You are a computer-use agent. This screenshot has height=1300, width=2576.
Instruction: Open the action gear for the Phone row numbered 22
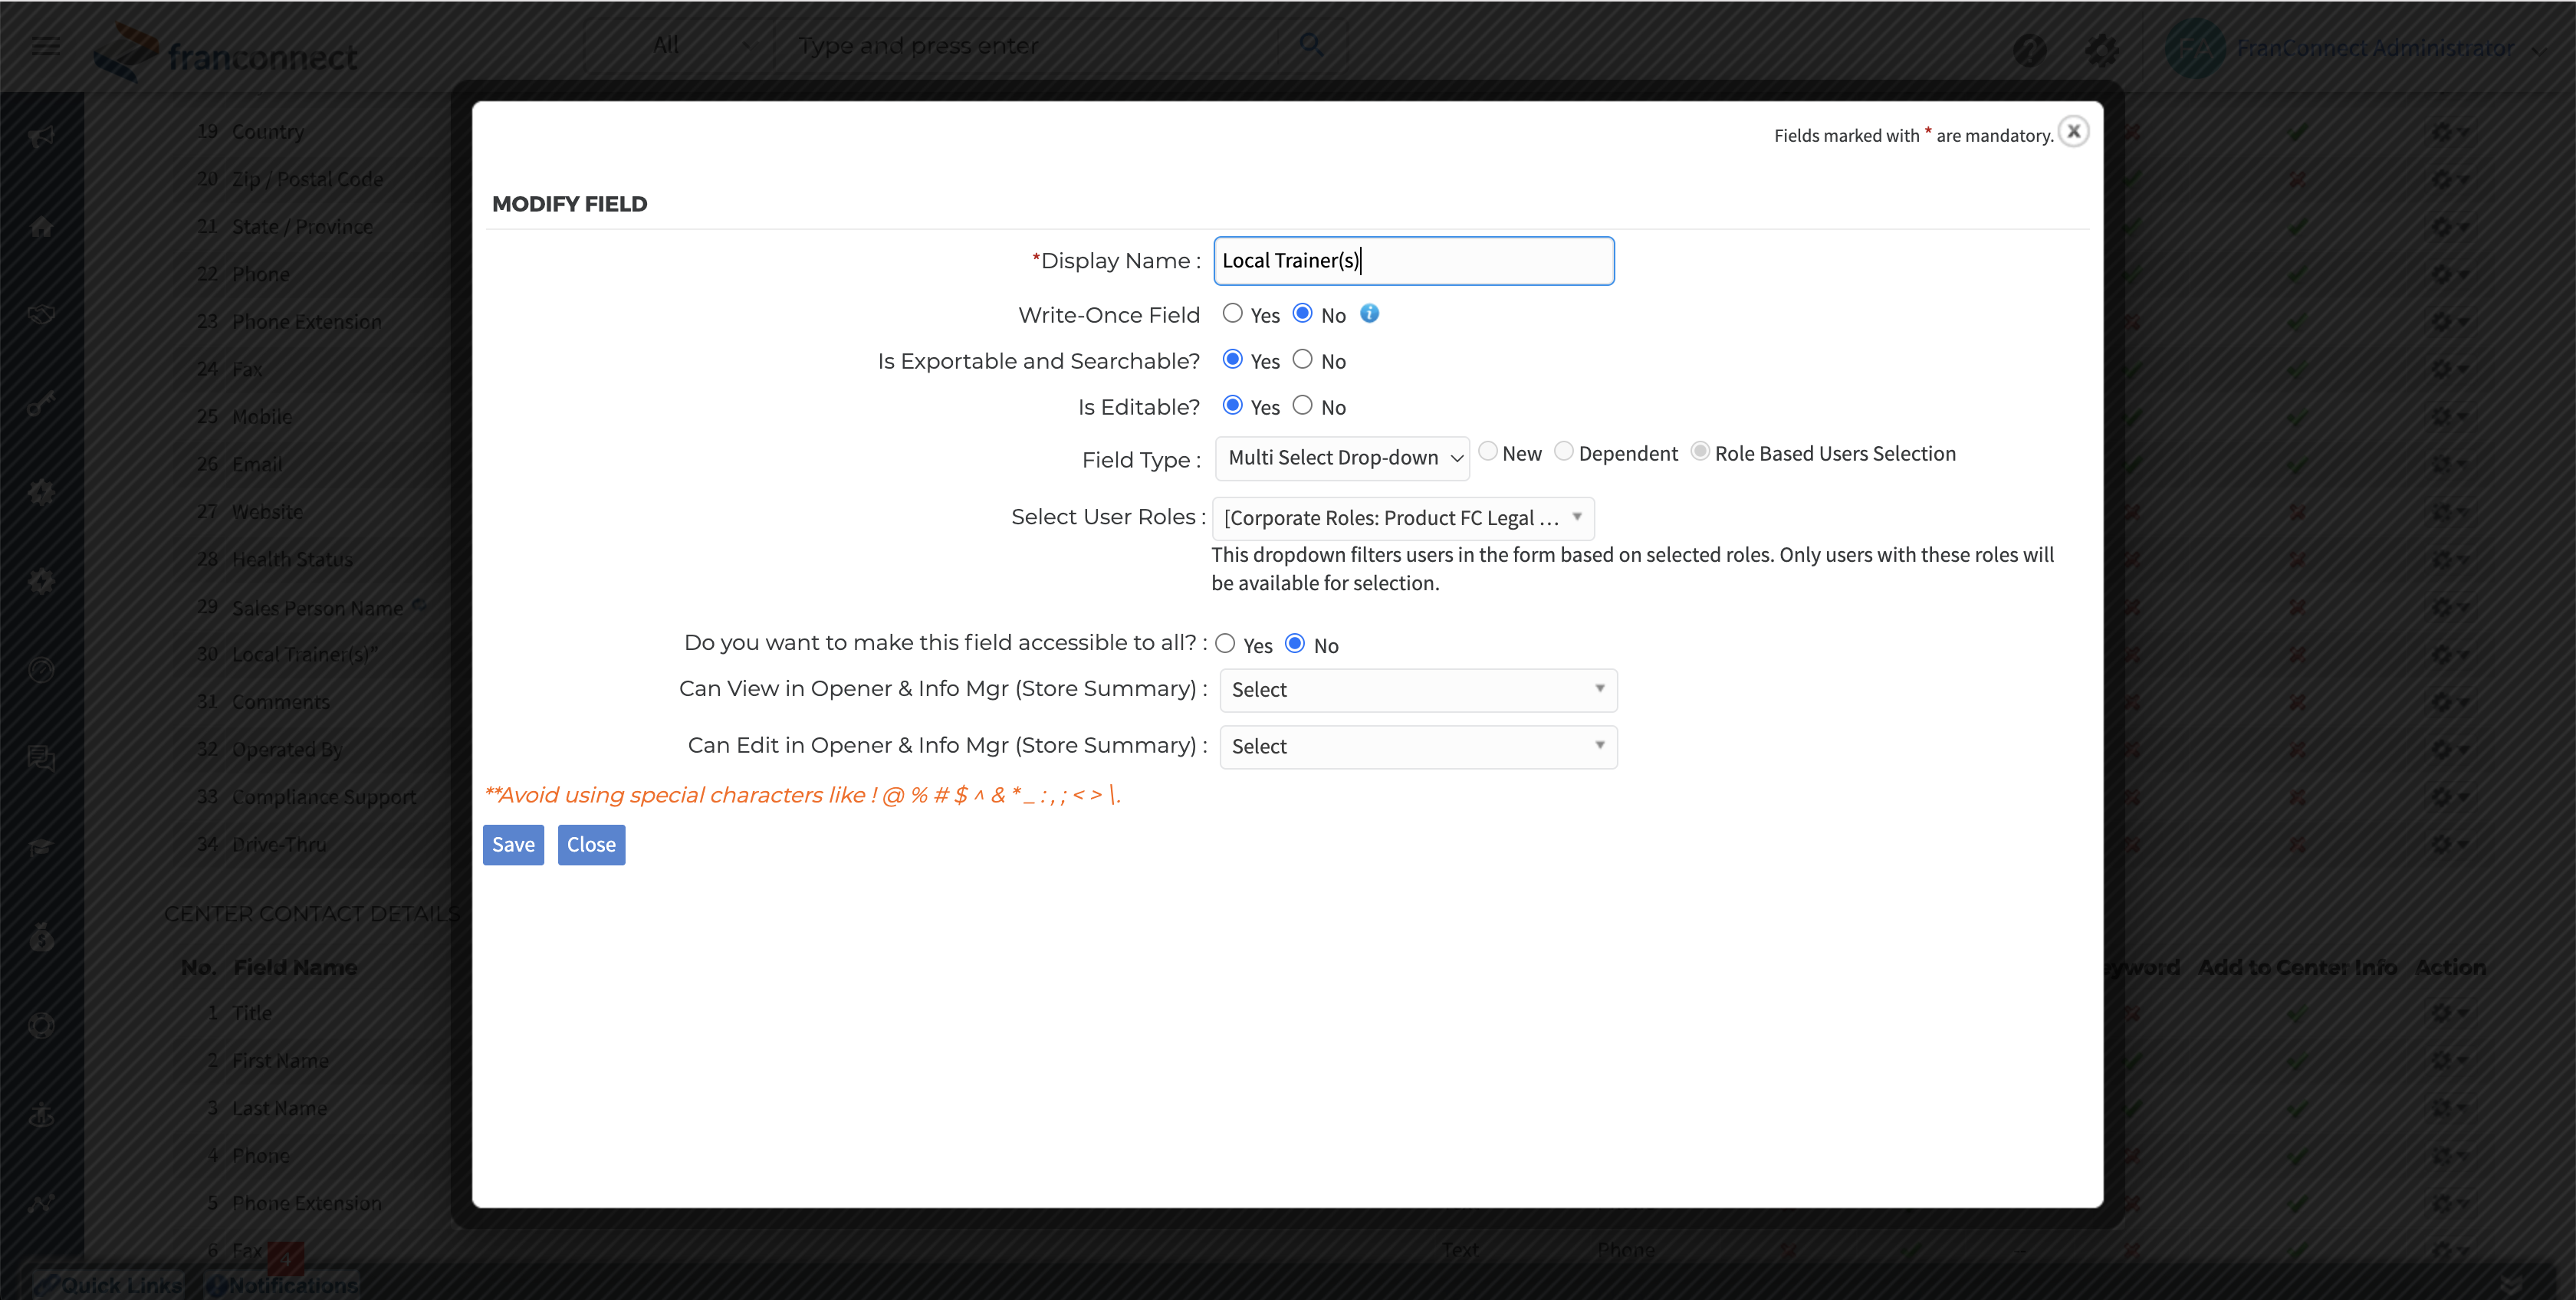2449,275
